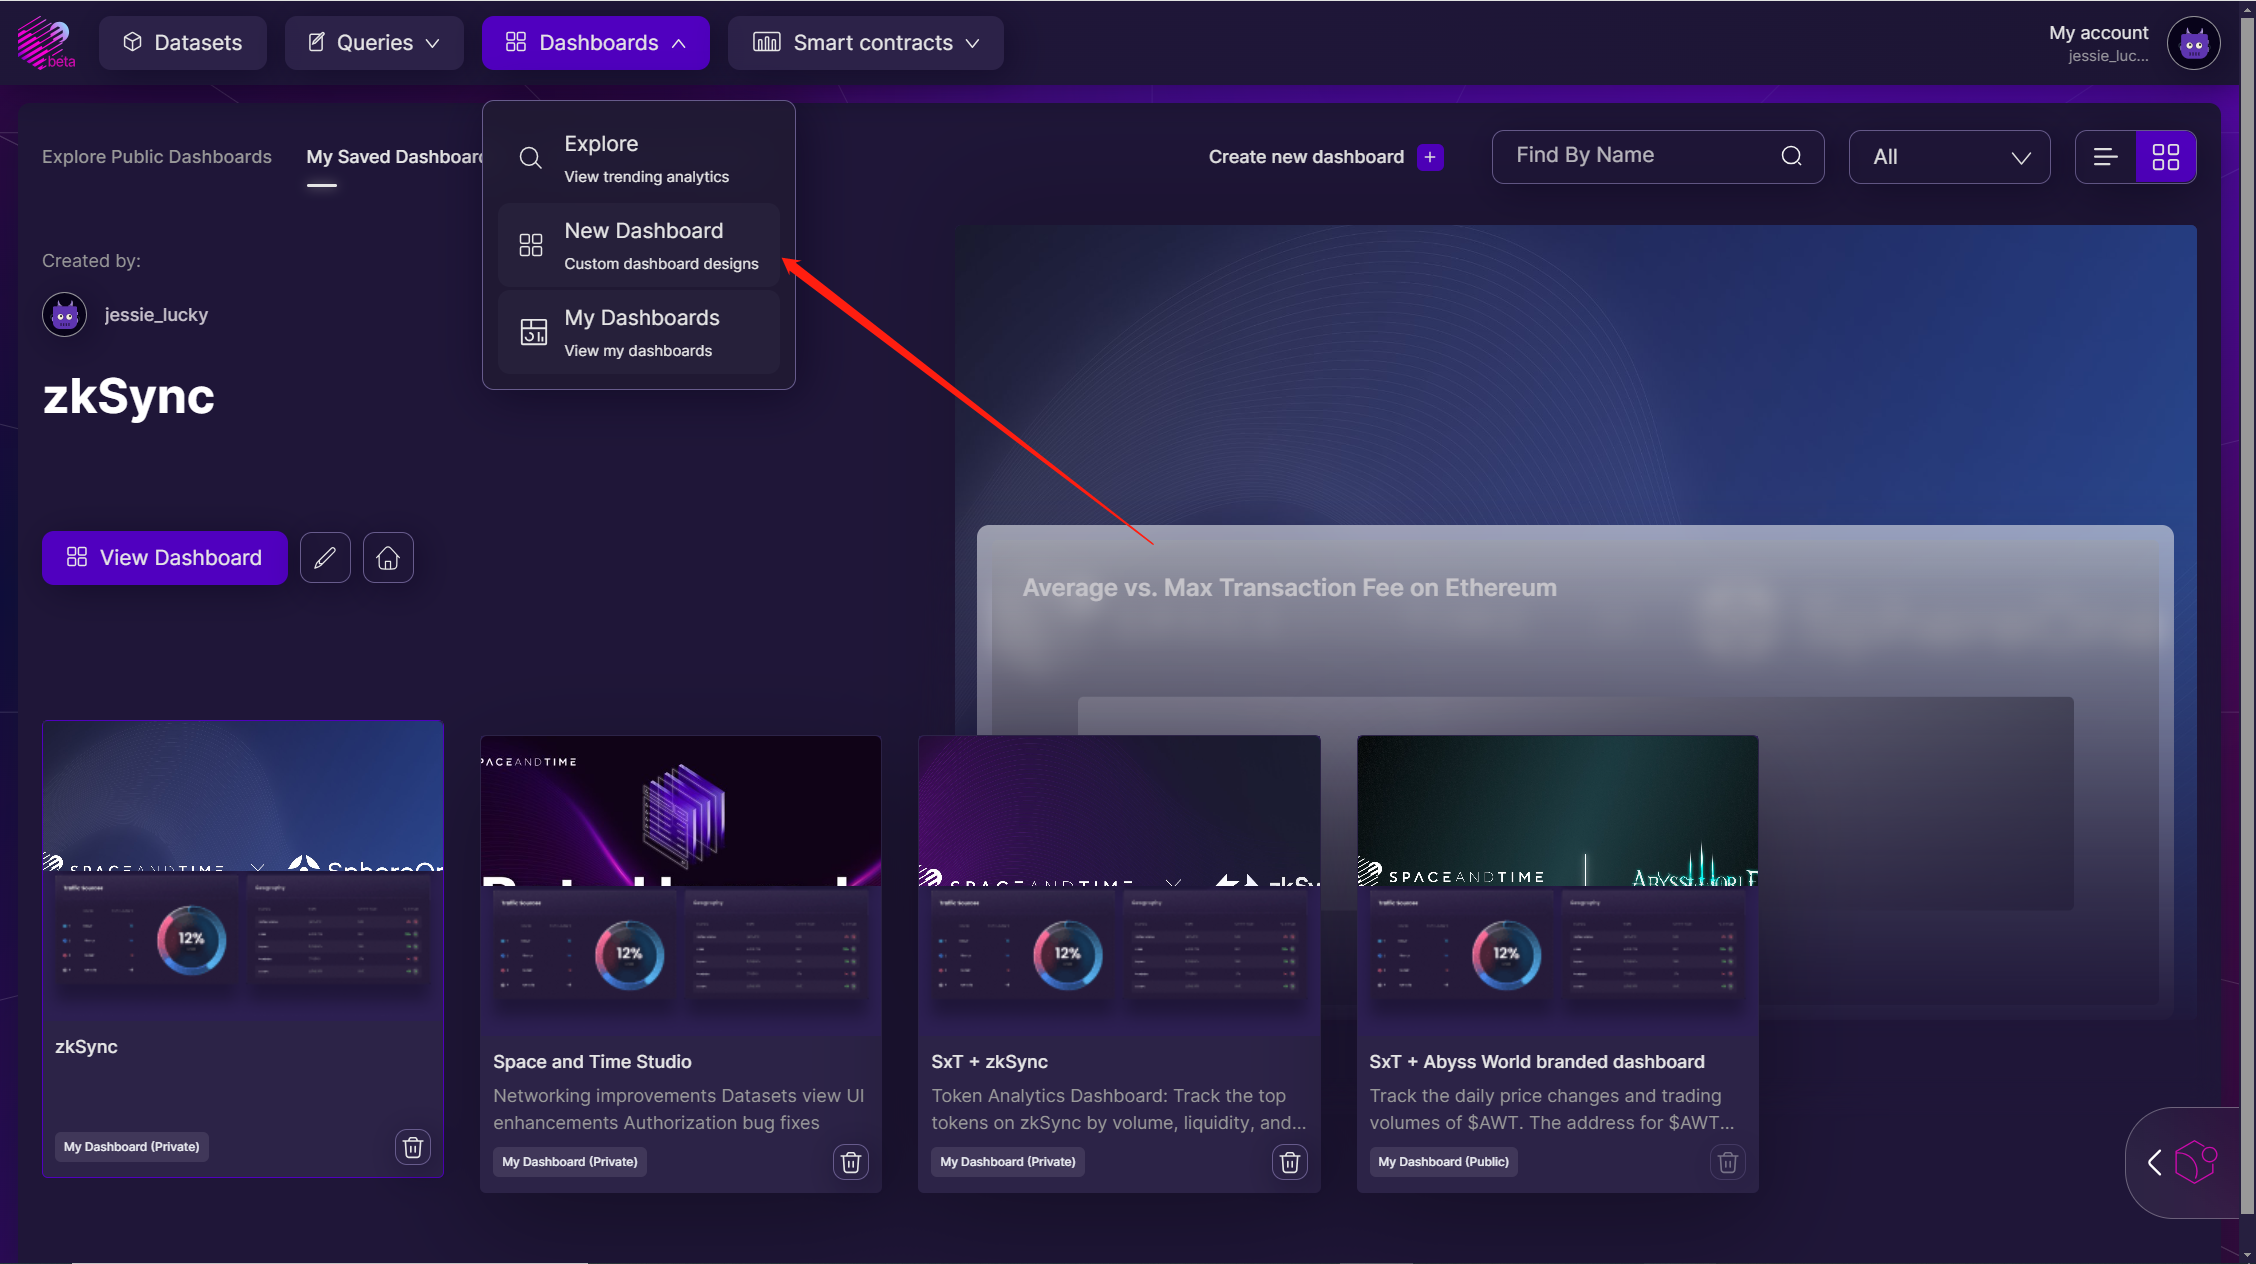Click the New Dashboard grid icon
The height and width of the screenshot is (1264, 2256).
coord(531,245)
